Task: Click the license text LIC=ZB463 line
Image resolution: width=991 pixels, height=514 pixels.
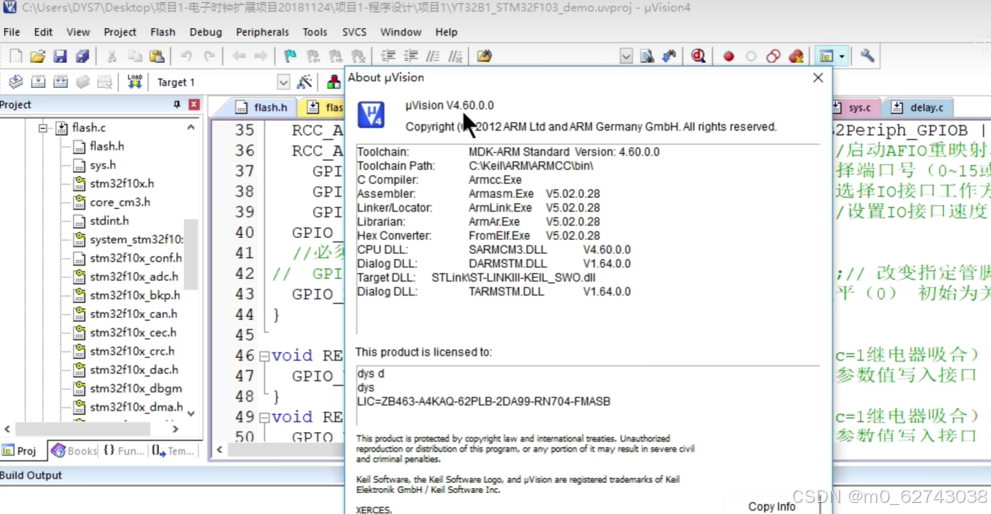Action: pyautogui.click(x=483, y=401)
